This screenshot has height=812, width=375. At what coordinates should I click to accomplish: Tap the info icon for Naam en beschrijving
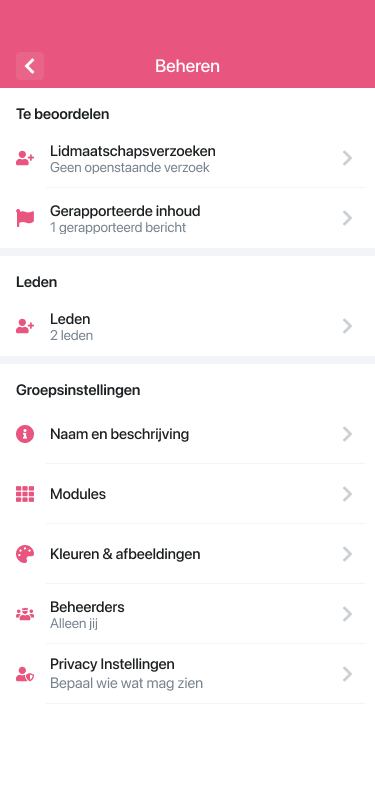pos(25,434)
